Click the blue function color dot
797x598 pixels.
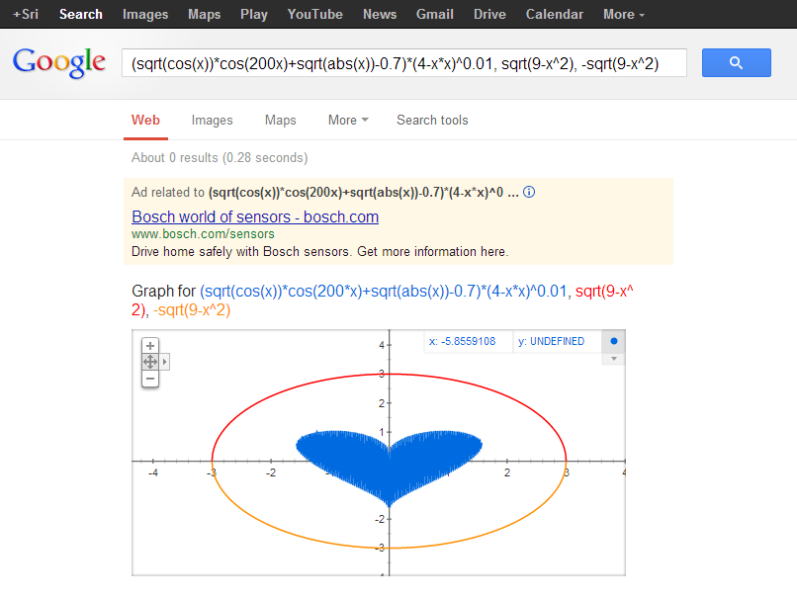[x=614, y=341]
